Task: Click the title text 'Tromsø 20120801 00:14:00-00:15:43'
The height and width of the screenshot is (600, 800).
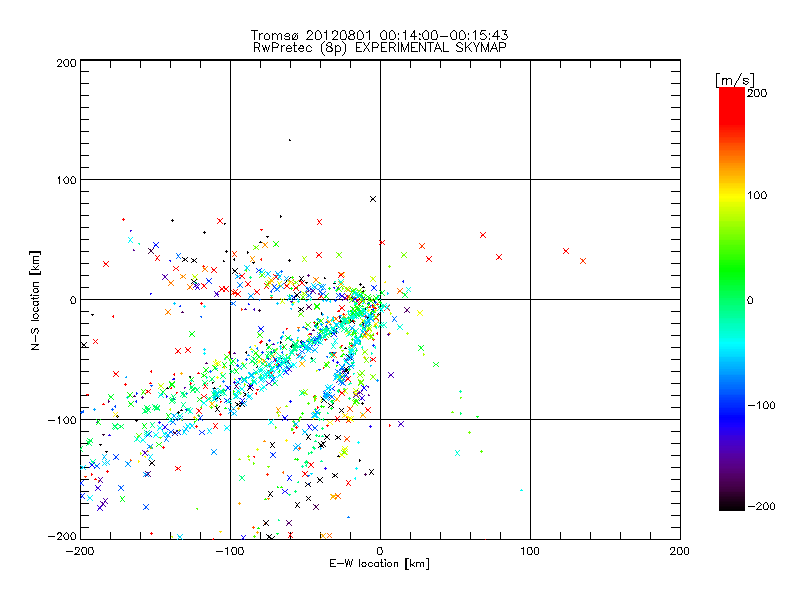Action: 379,35
